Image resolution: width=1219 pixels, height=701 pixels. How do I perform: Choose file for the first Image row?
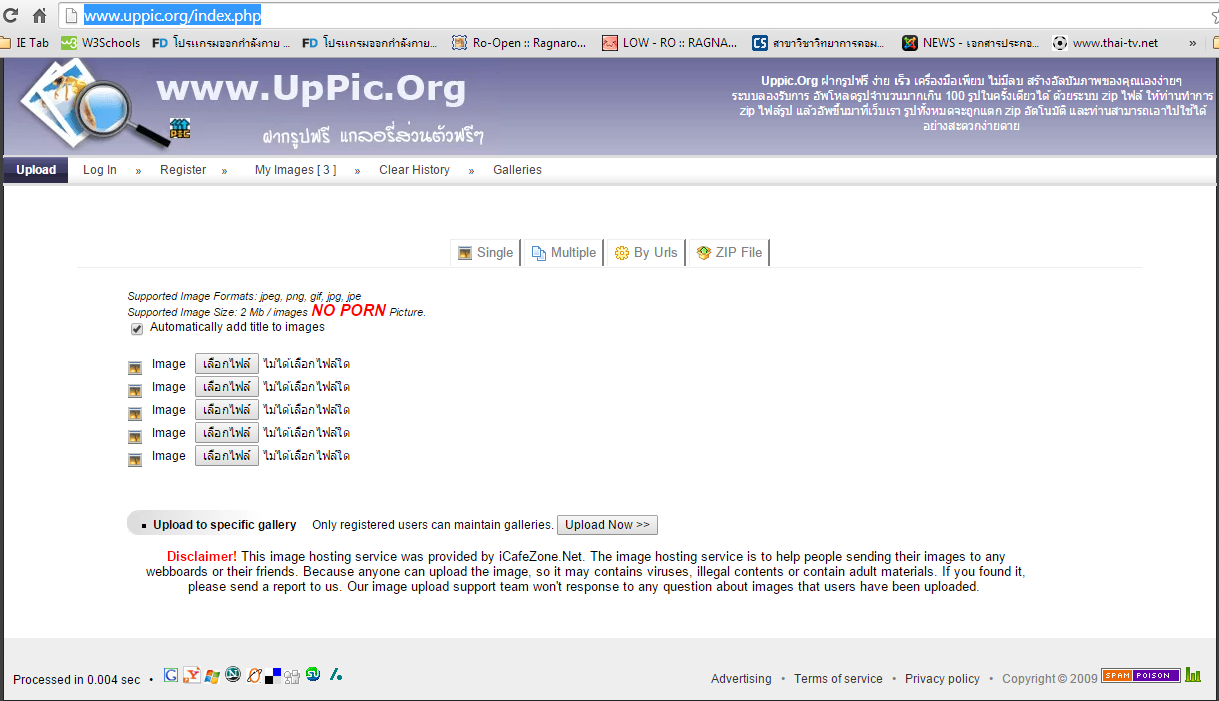227,364
